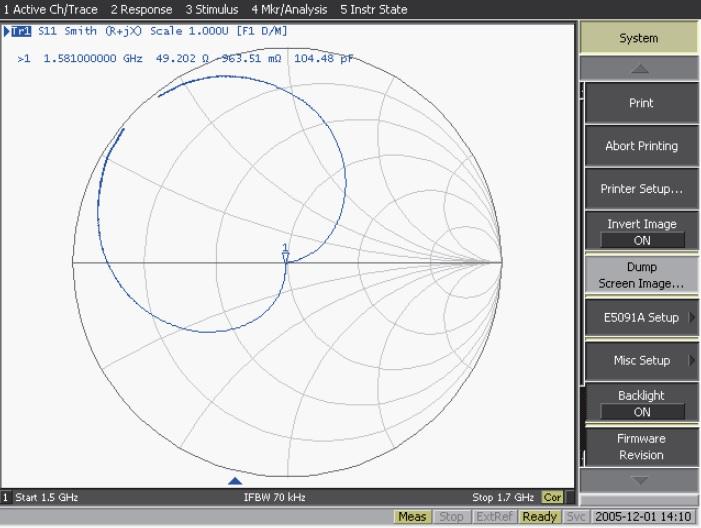
Task: Click the IFBW 70 kHz readout
Action: (274, 497)
